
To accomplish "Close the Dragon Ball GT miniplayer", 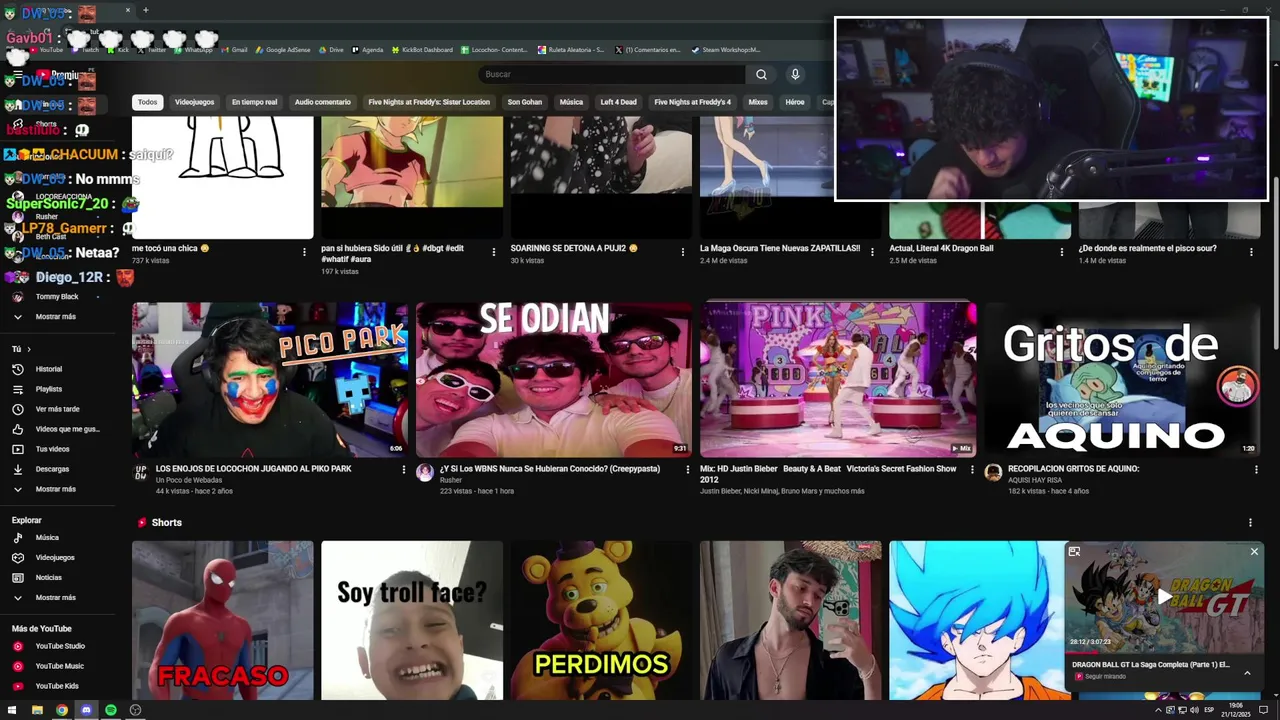I will pos(1254,551).
